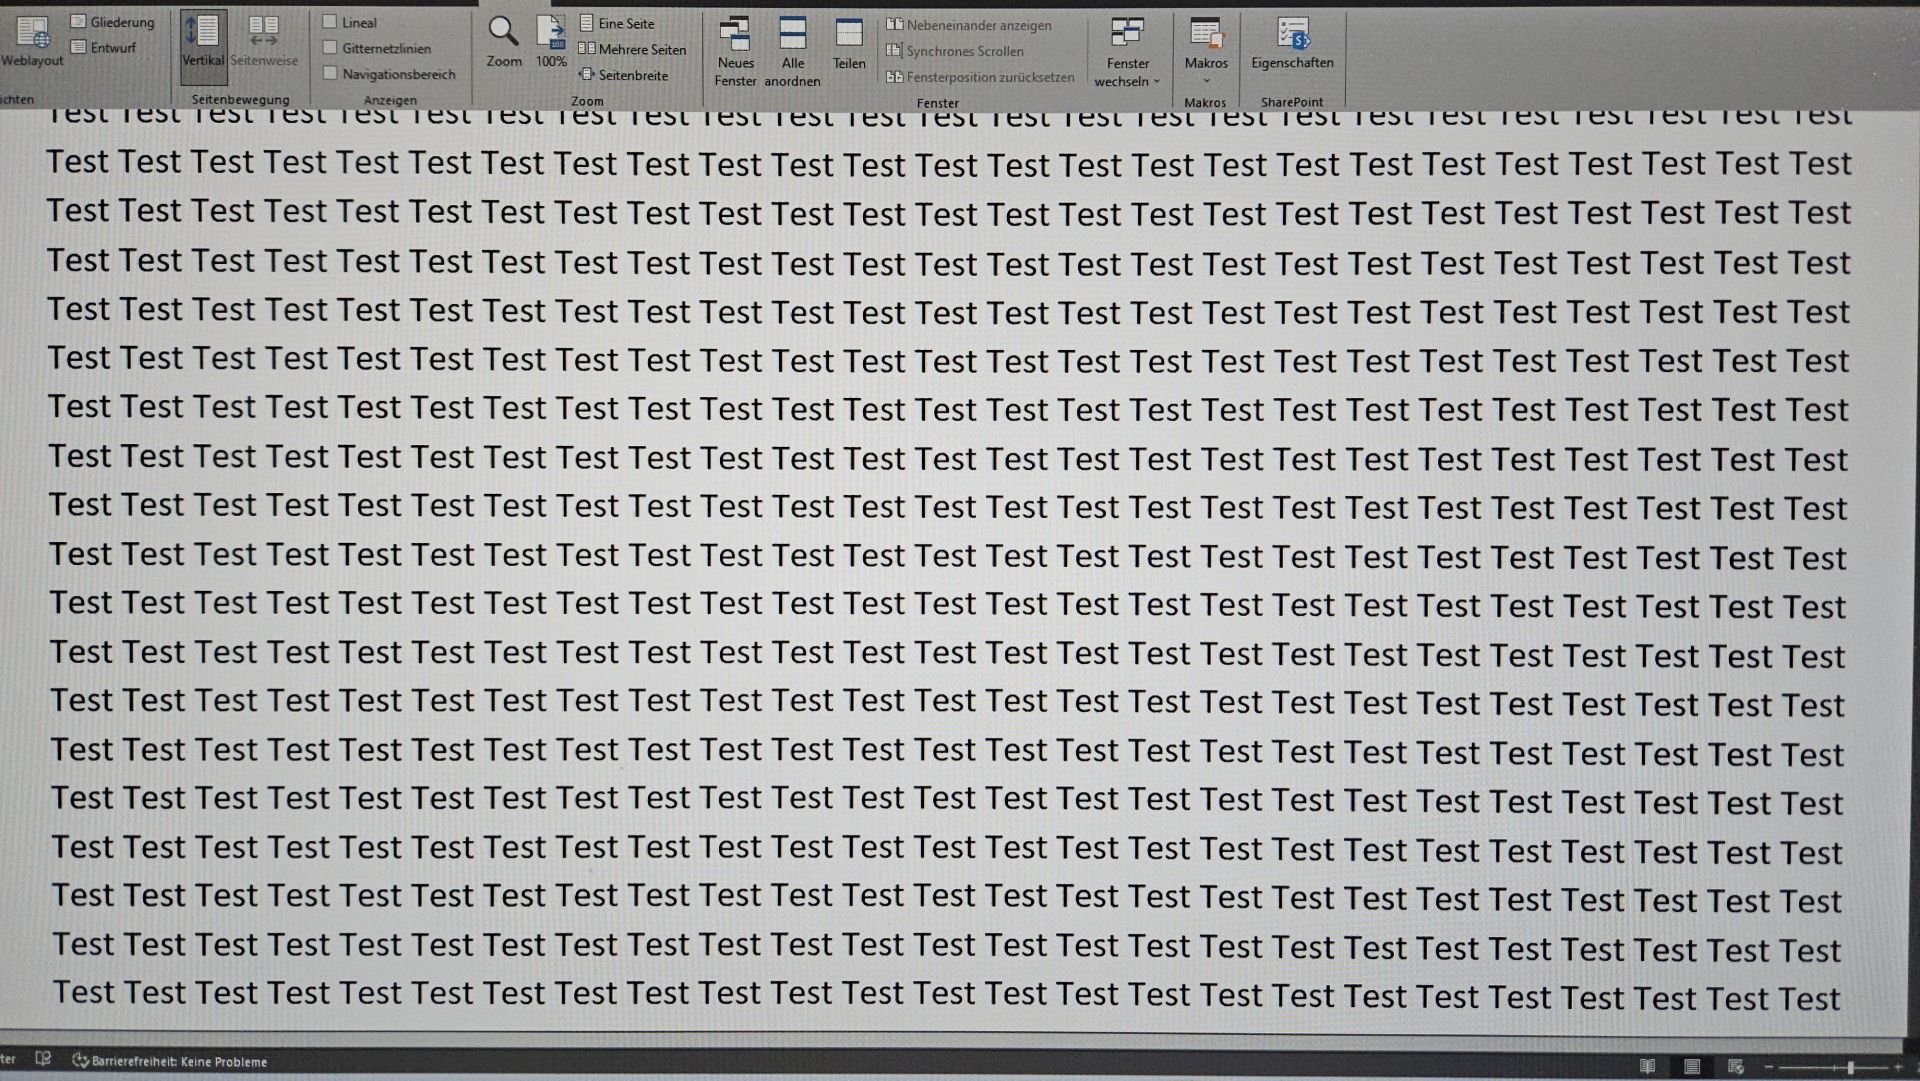Check the Navigationsbereich checkbox
The height and width of the screenshot is (1081, 1920).
(331, 74)
